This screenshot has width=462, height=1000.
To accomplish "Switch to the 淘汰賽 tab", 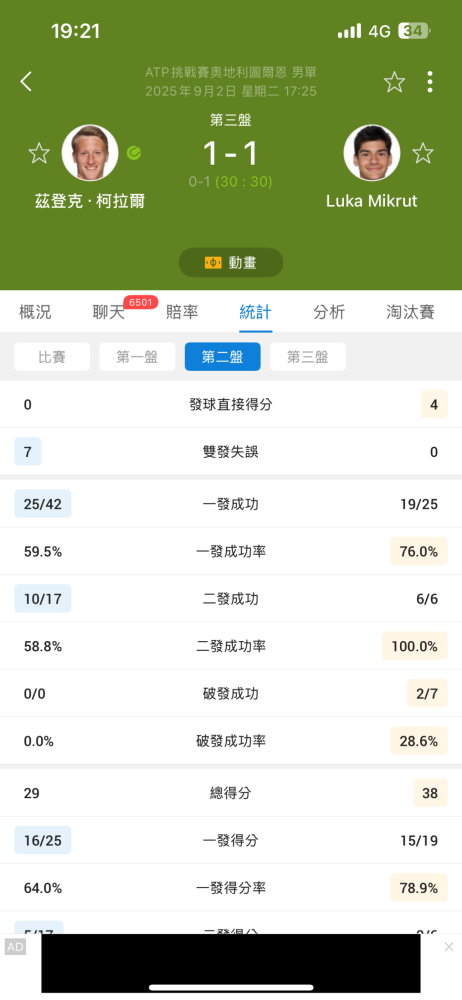I will [410, 312].
